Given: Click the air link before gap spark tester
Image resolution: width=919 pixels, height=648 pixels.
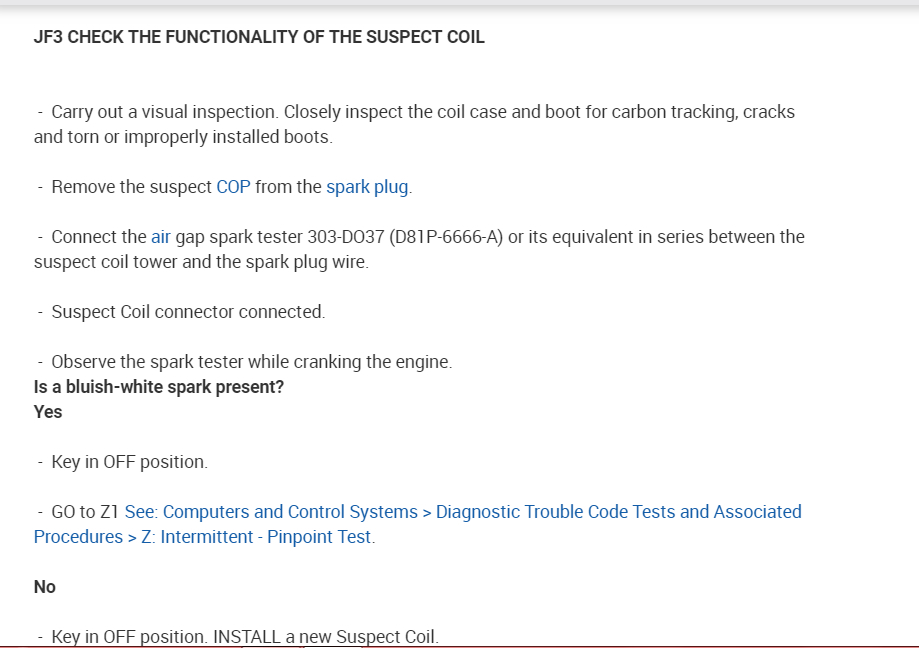Looking at the screenshot, I should pos(161,237).
